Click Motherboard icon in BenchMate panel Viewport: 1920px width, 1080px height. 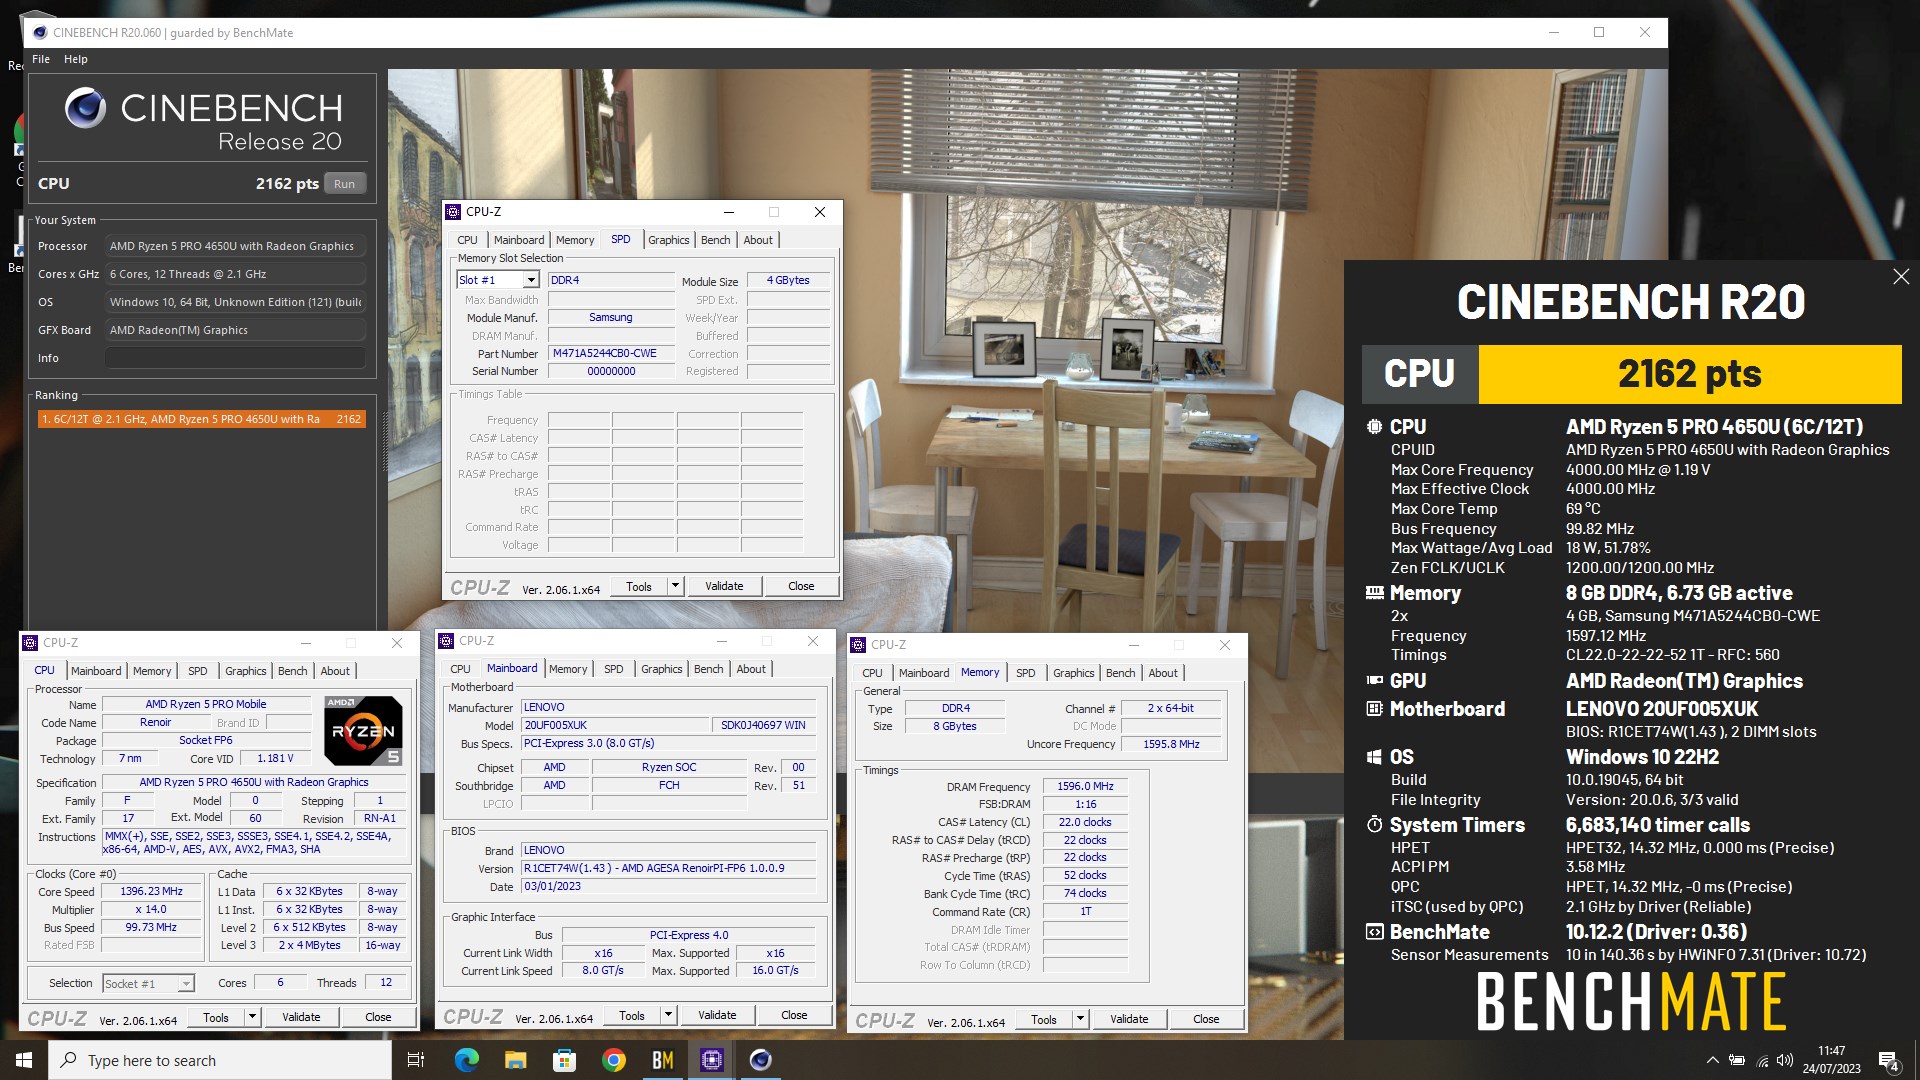point(1374,709)
